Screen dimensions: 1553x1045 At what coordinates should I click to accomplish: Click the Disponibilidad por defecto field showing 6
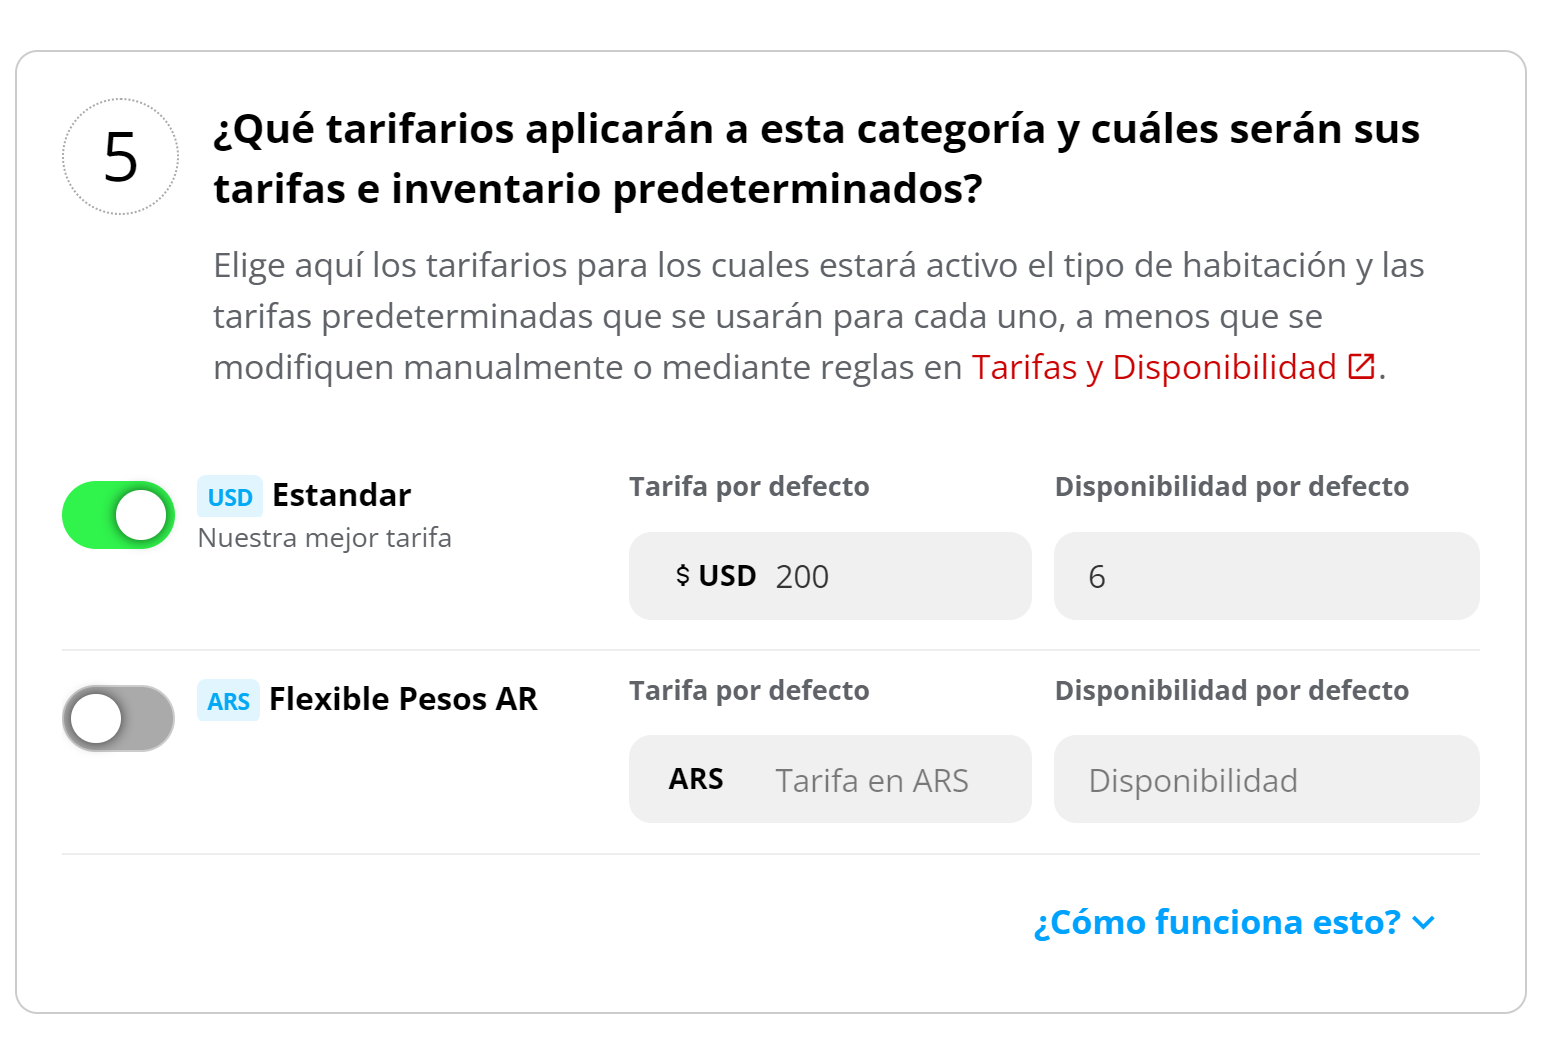click(x=1266, y=576)
